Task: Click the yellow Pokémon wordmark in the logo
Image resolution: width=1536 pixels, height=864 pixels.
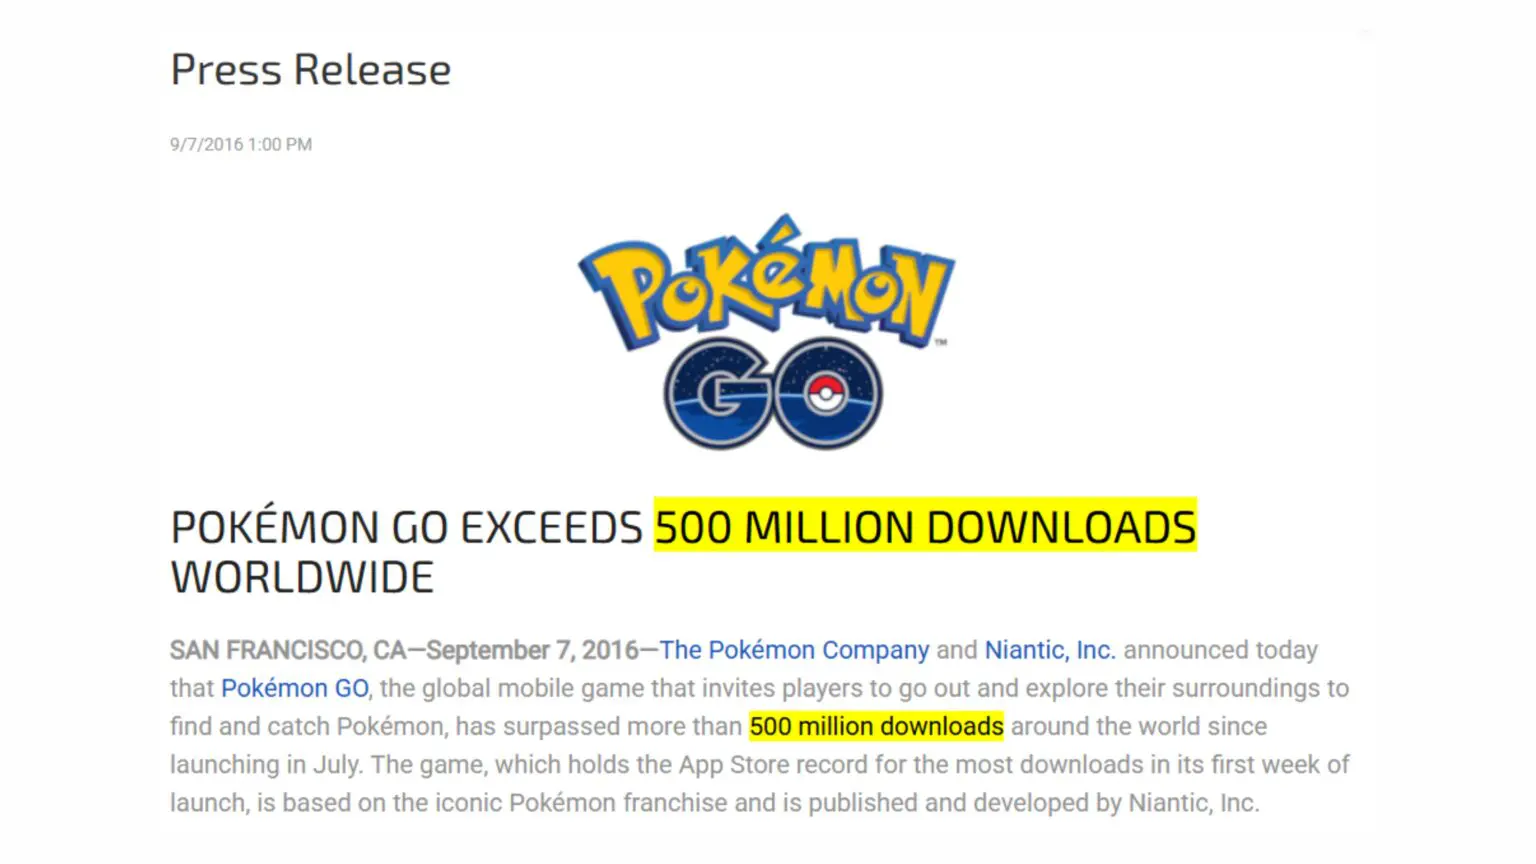Action: point(766,283)
